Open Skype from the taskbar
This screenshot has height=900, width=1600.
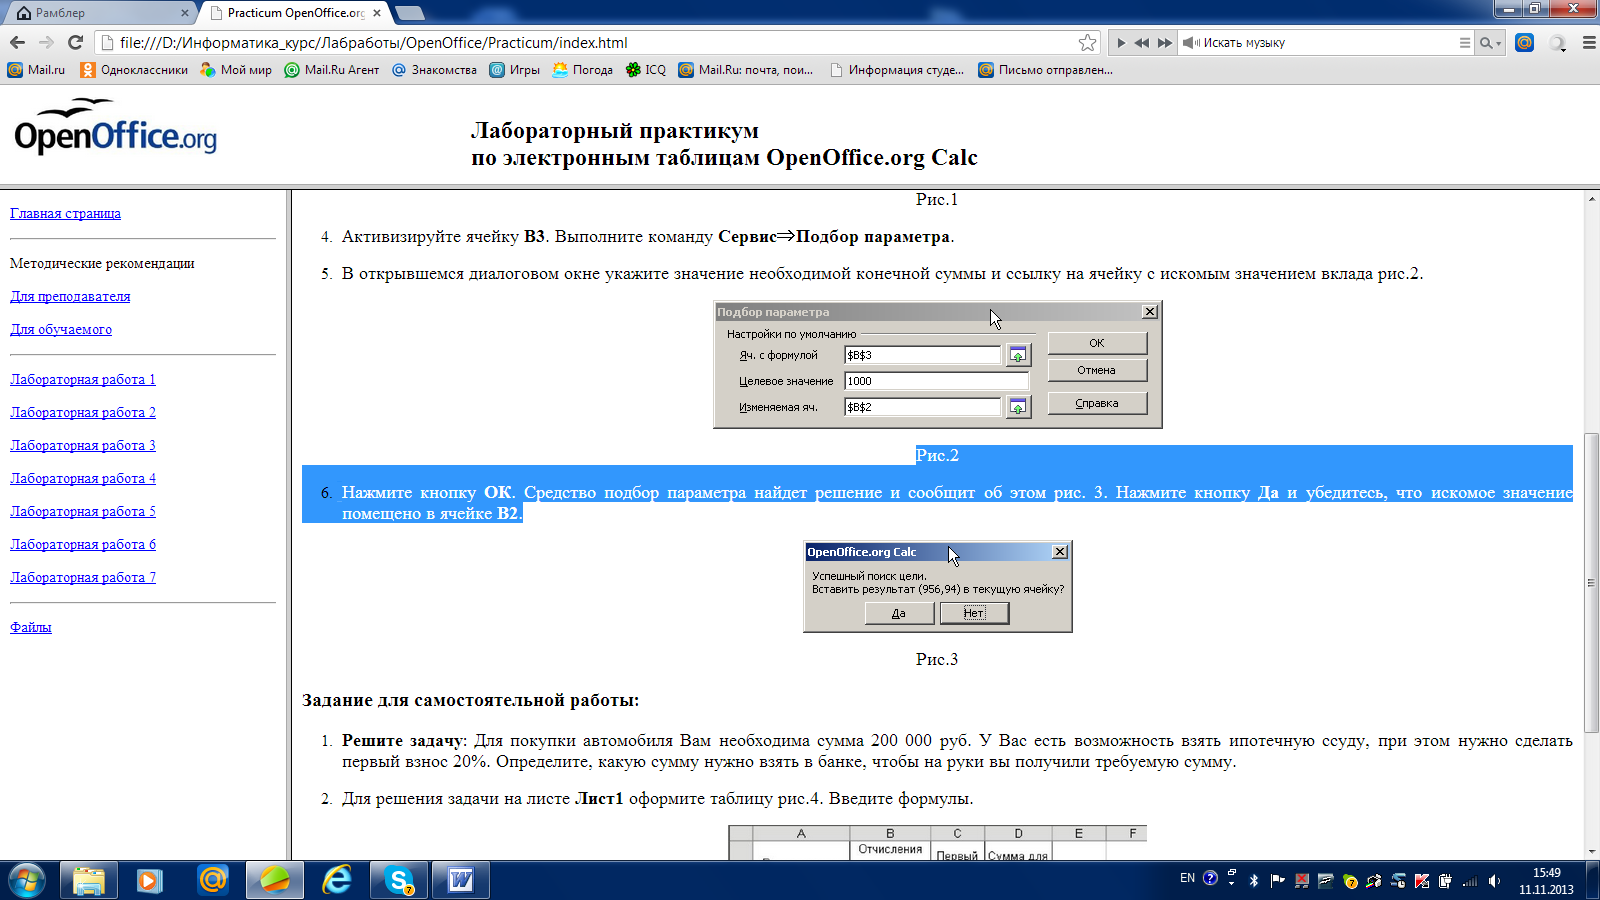tap(399, 881)
